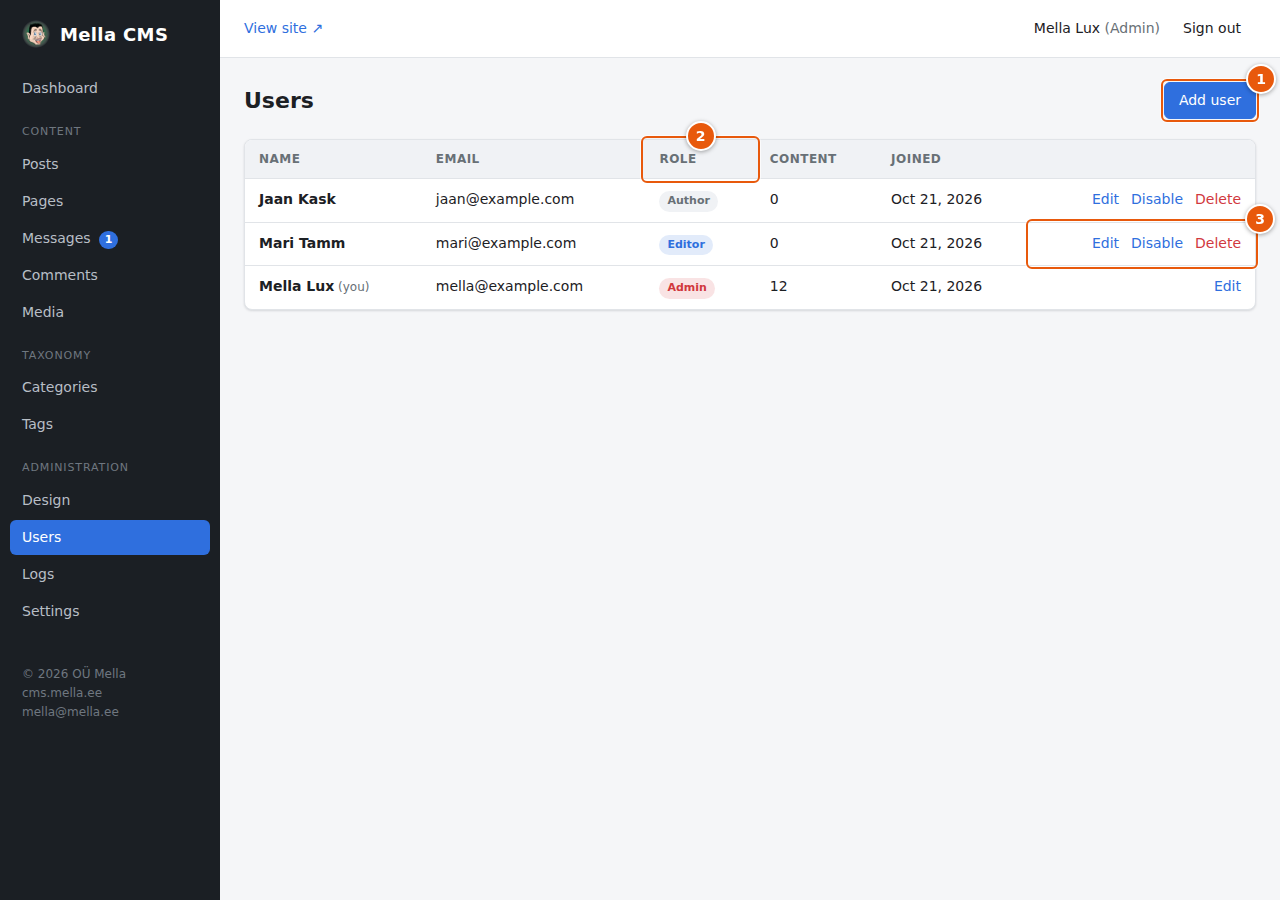The width and height of the screenshot is (1280, 900).
Task: Open the Logs page
Action: (x=110, y=574)
